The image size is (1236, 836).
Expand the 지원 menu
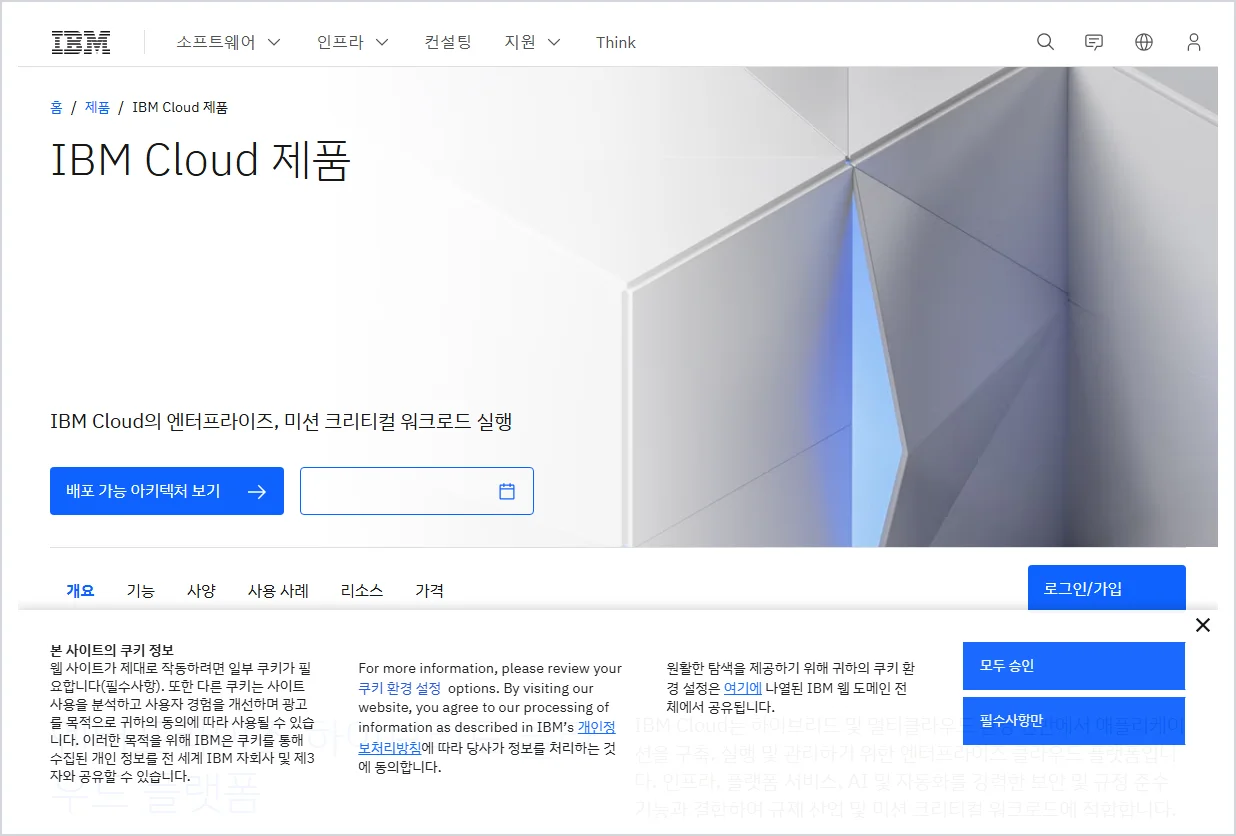tap(533, 42)
